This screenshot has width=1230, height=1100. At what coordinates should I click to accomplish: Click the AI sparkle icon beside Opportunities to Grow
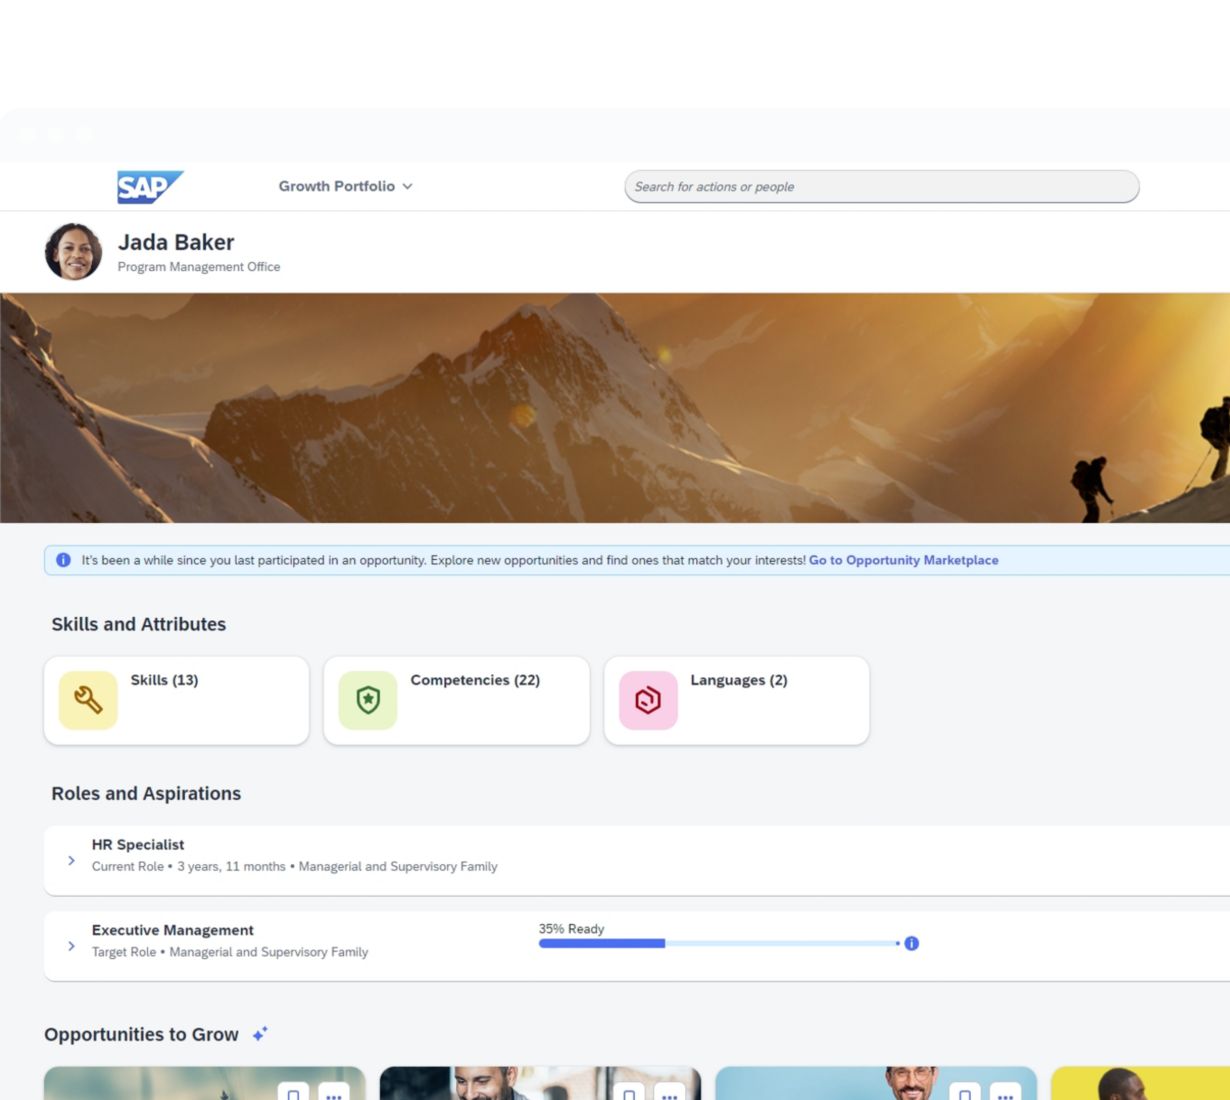click(260, 1034)
